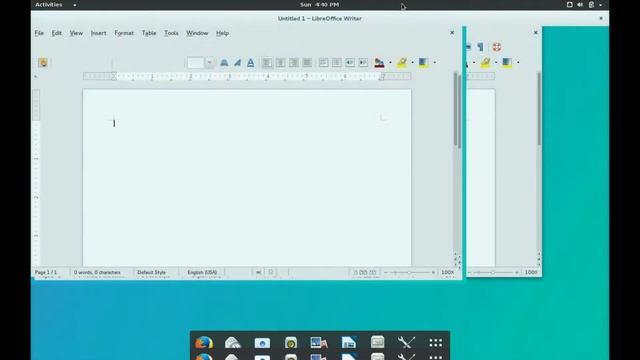Click the lifebuoy help icon in back window
Image resolution: width=640 pixels, height=360 pixels.
tap(497, 47)
